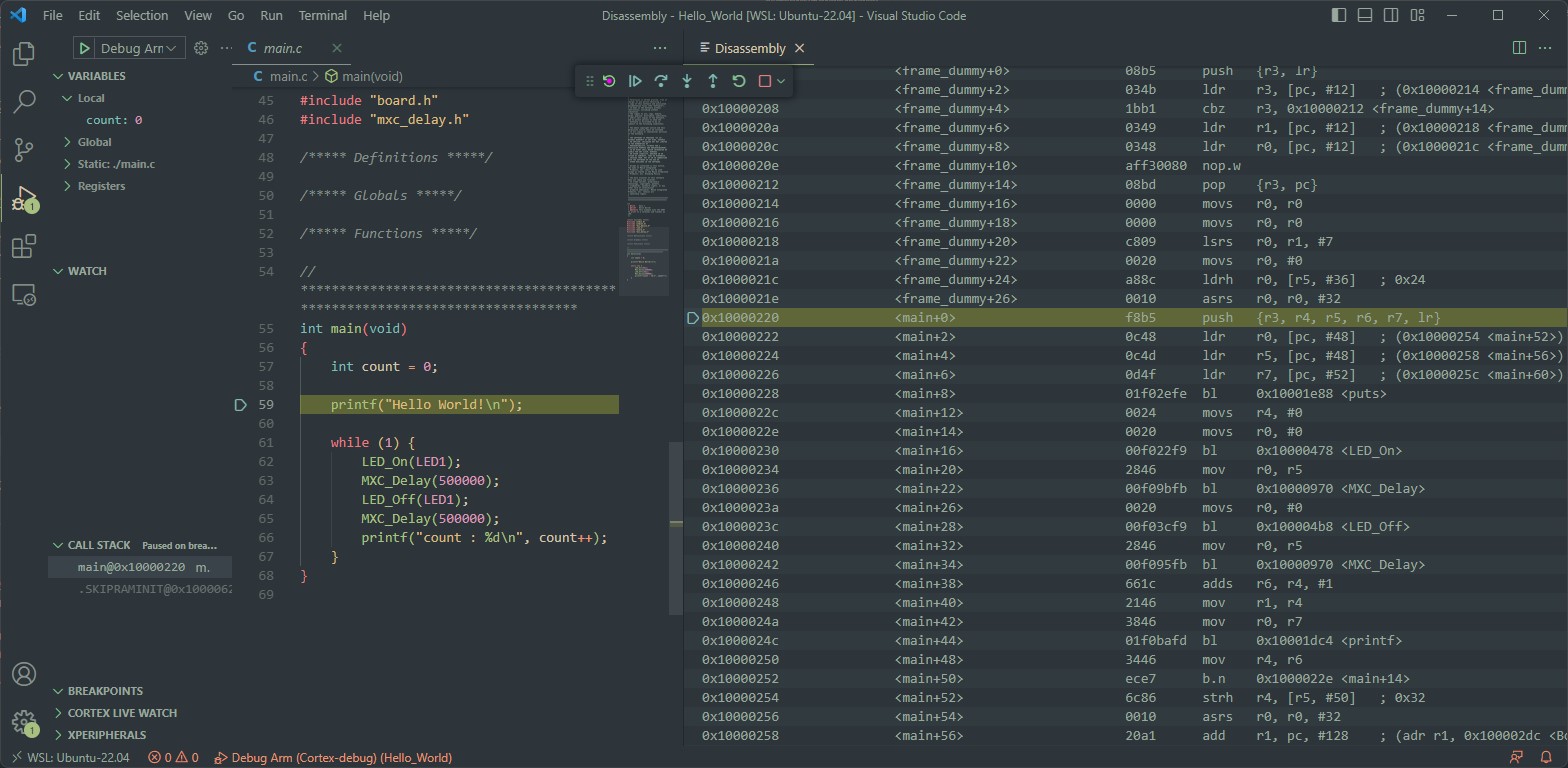Open launch.json with the gear icon
Image resolution: width=1568 pixels, height=768 pixels.
pyautogui.click(x=201, y=48)
